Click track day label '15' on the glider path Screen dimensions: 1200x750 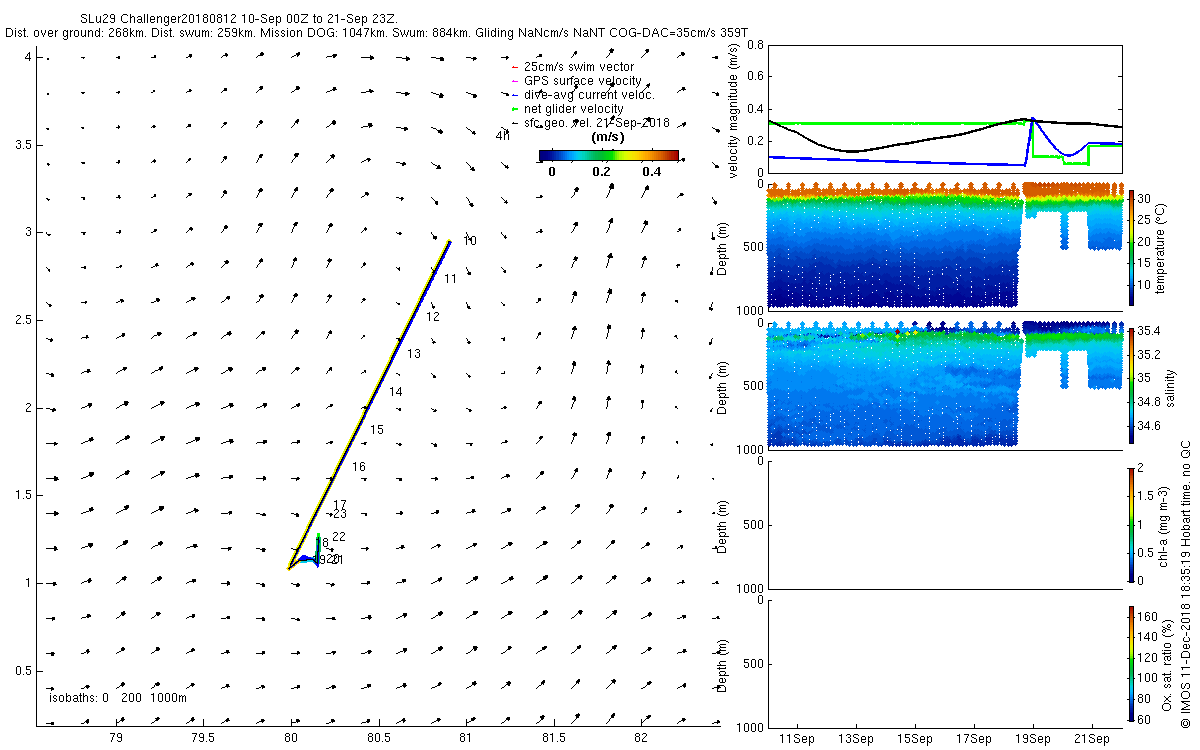tap(377, 430)
